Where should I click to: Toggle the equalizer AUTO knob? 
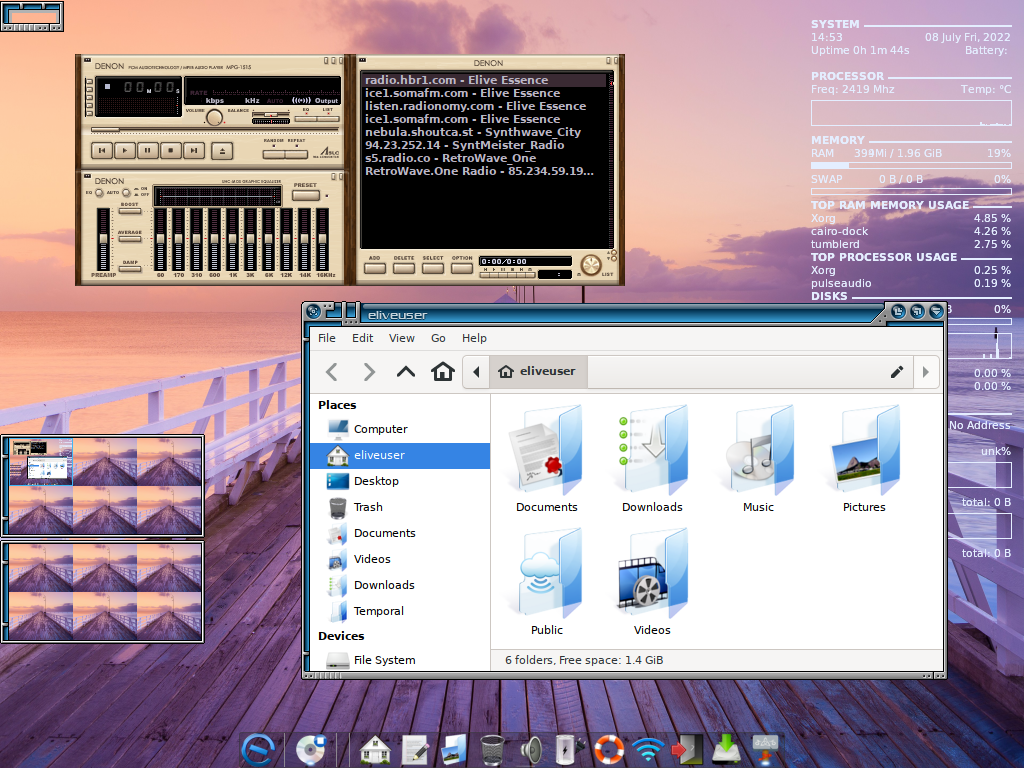[126, 193]
